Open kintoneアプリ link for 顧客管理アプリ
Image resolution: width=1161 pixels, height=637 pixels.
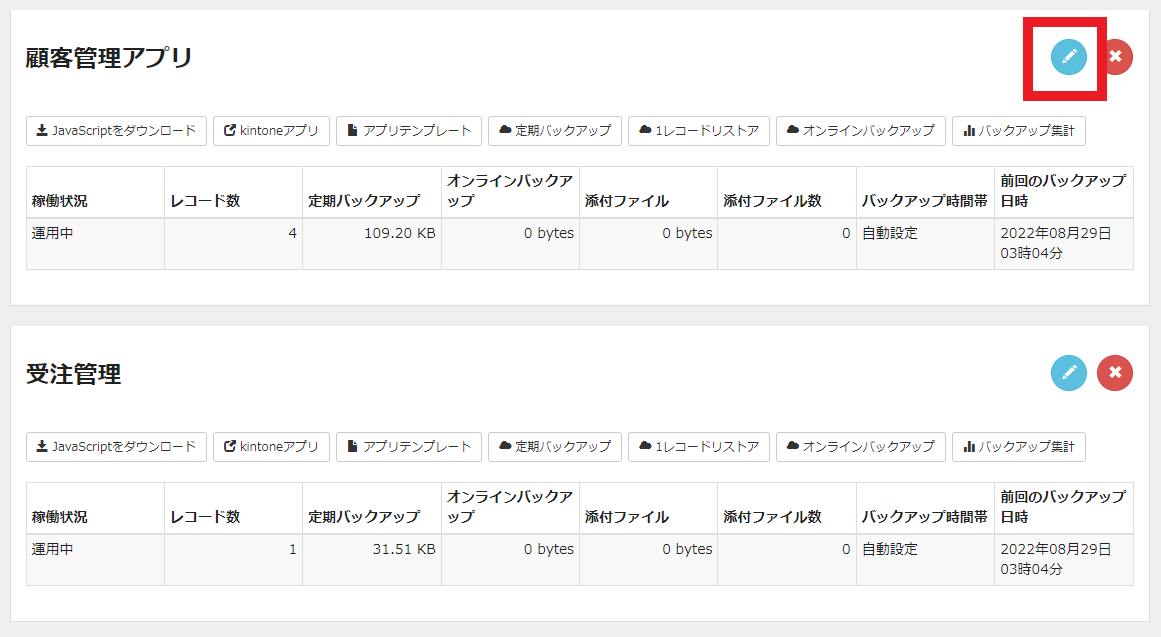(x=271, y=131)
